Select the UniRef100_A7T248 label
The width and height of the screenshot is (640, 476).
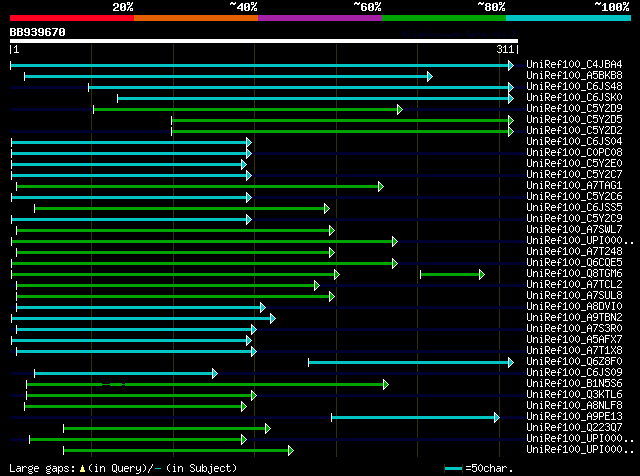coord(574,252)
